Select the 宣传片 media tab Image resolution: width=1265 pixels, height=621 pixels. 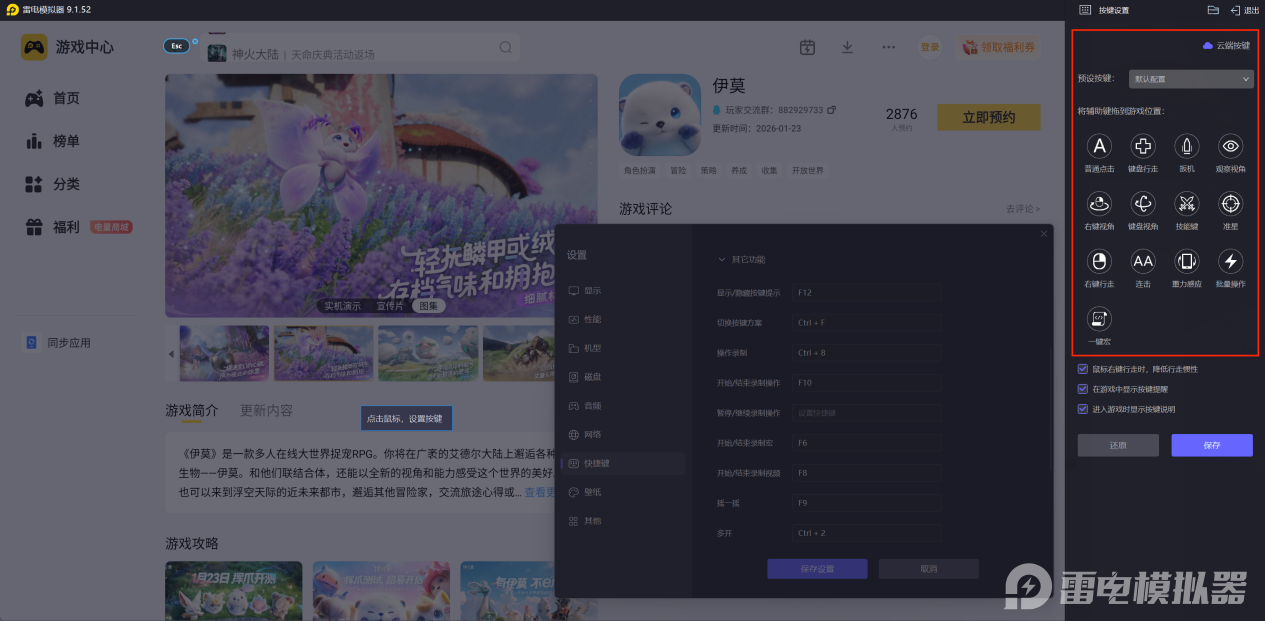pyautogui.click(x=390, y=306)
